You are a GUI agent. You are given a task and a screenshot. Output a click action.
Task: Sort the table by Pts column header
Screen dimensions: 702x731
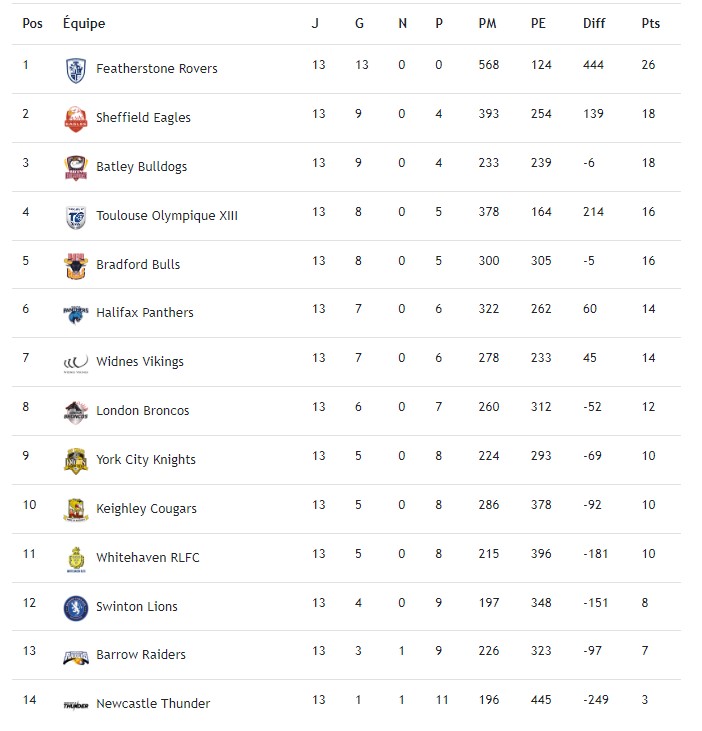[650, 24]
